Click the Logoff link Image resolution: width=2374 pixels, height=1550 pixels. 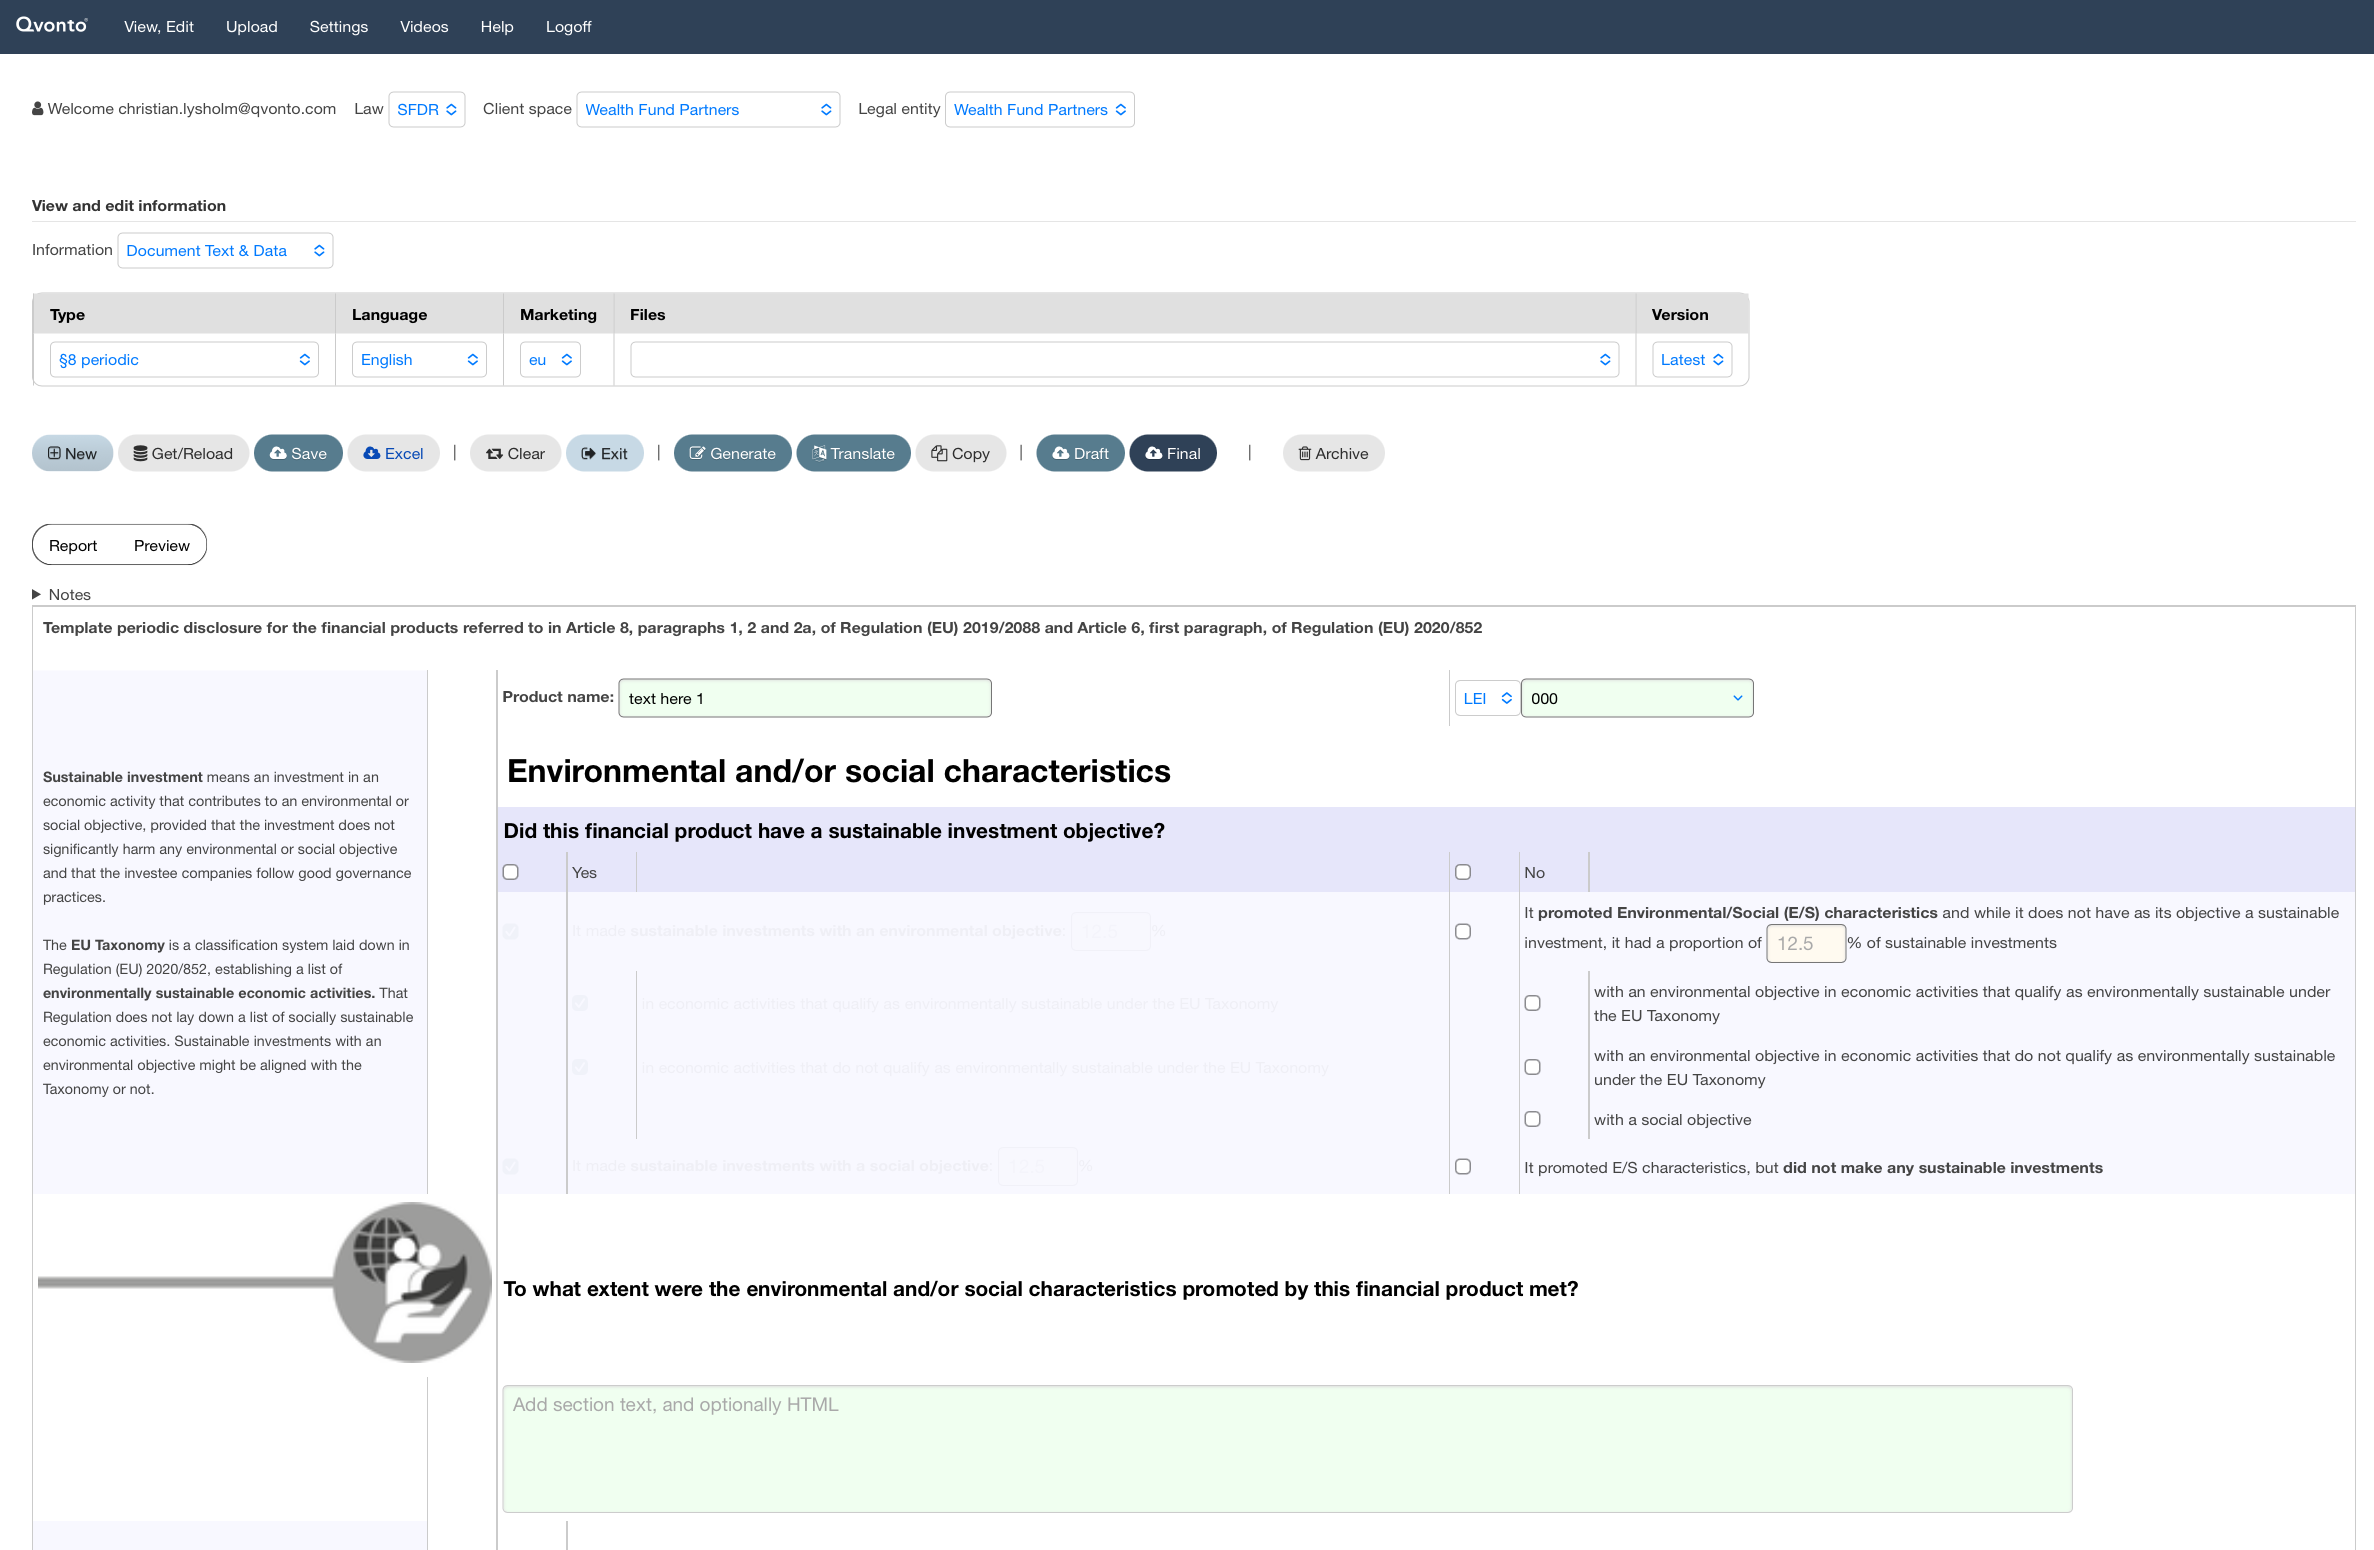pyautogui.click(x=568, y=27)
